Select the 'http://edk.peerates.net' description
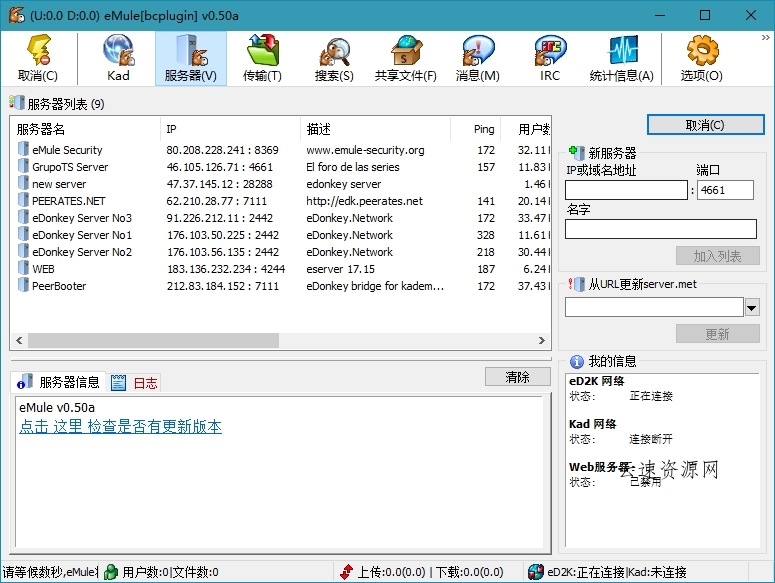The width and height of the screenshot is (775, 583). [x=364, y=201]
